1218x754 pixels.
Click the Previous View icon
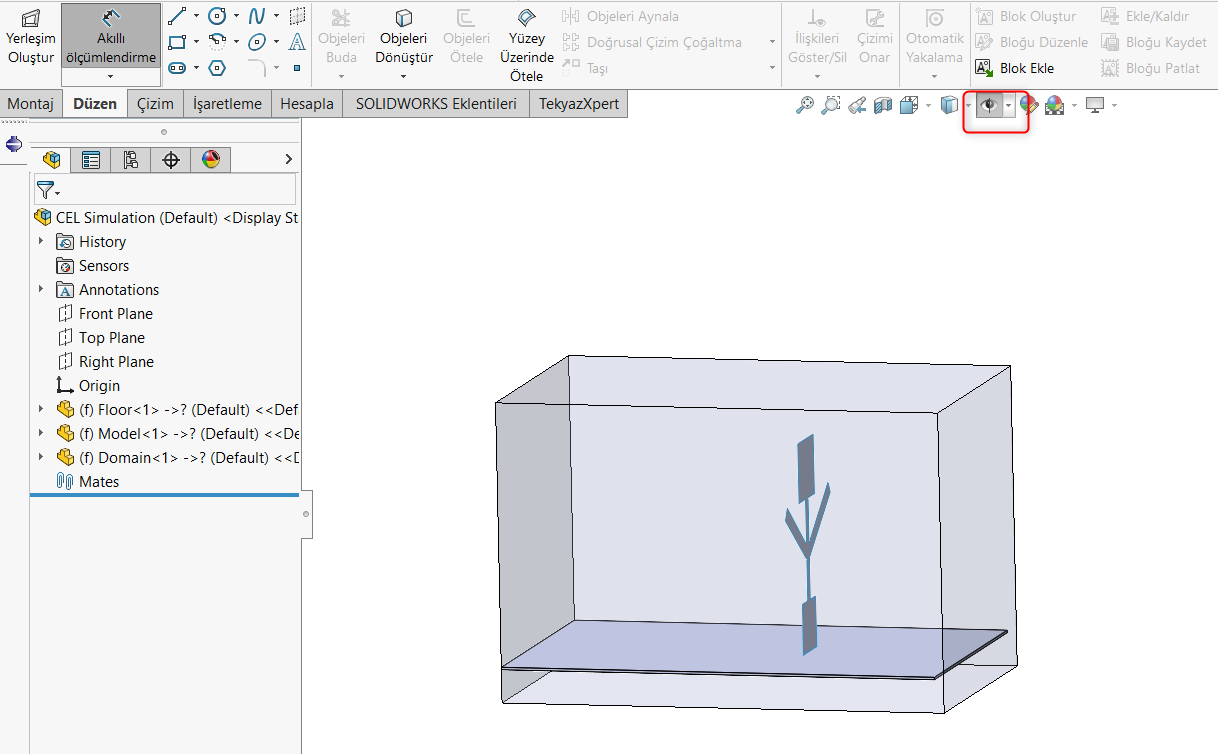click(x=856, y=105)
